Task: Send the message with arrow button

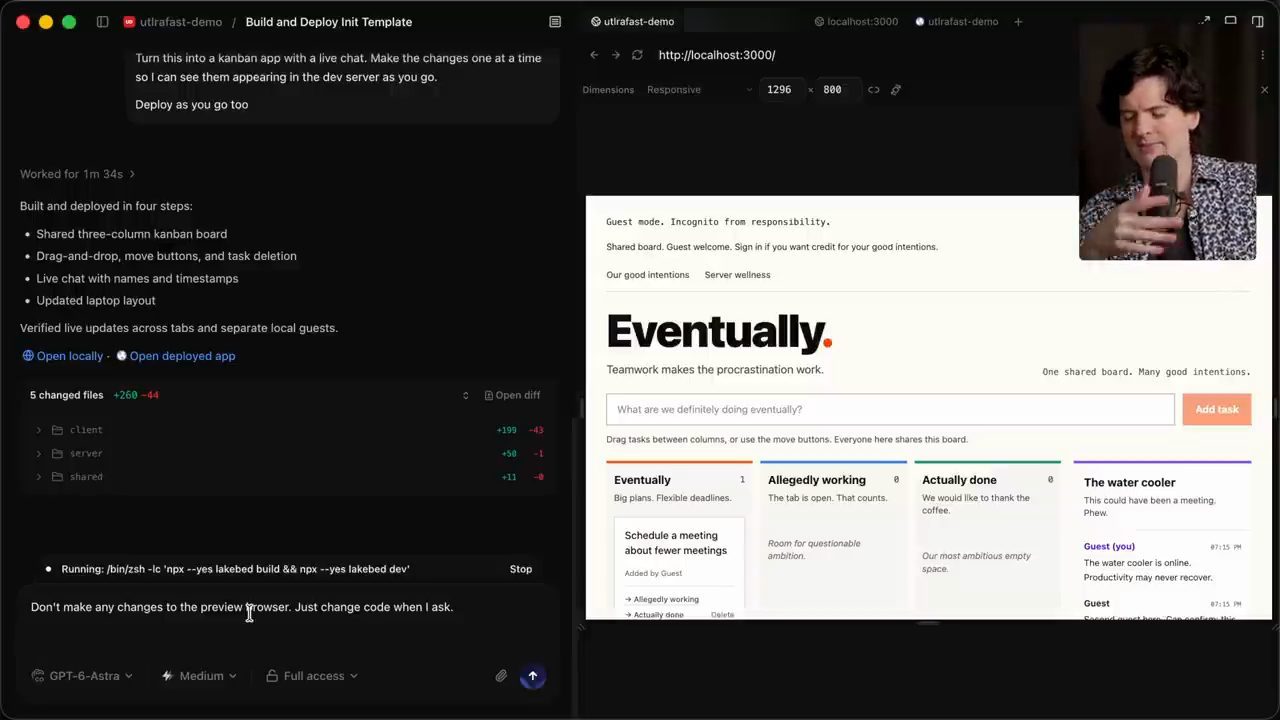Action: click(x=532, y=676)
